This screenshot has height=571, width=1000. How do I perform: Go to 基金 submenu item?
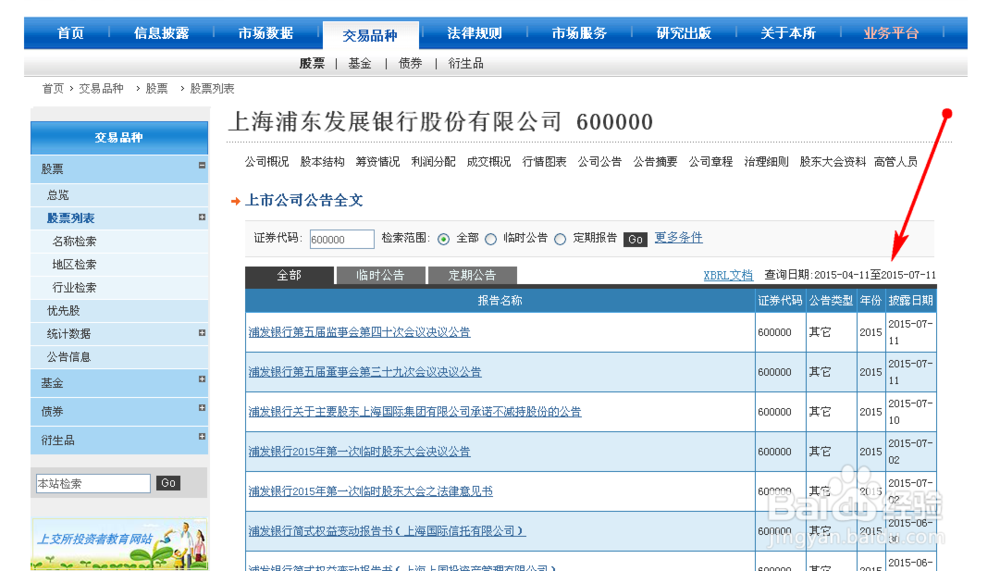tap(360, 63)
